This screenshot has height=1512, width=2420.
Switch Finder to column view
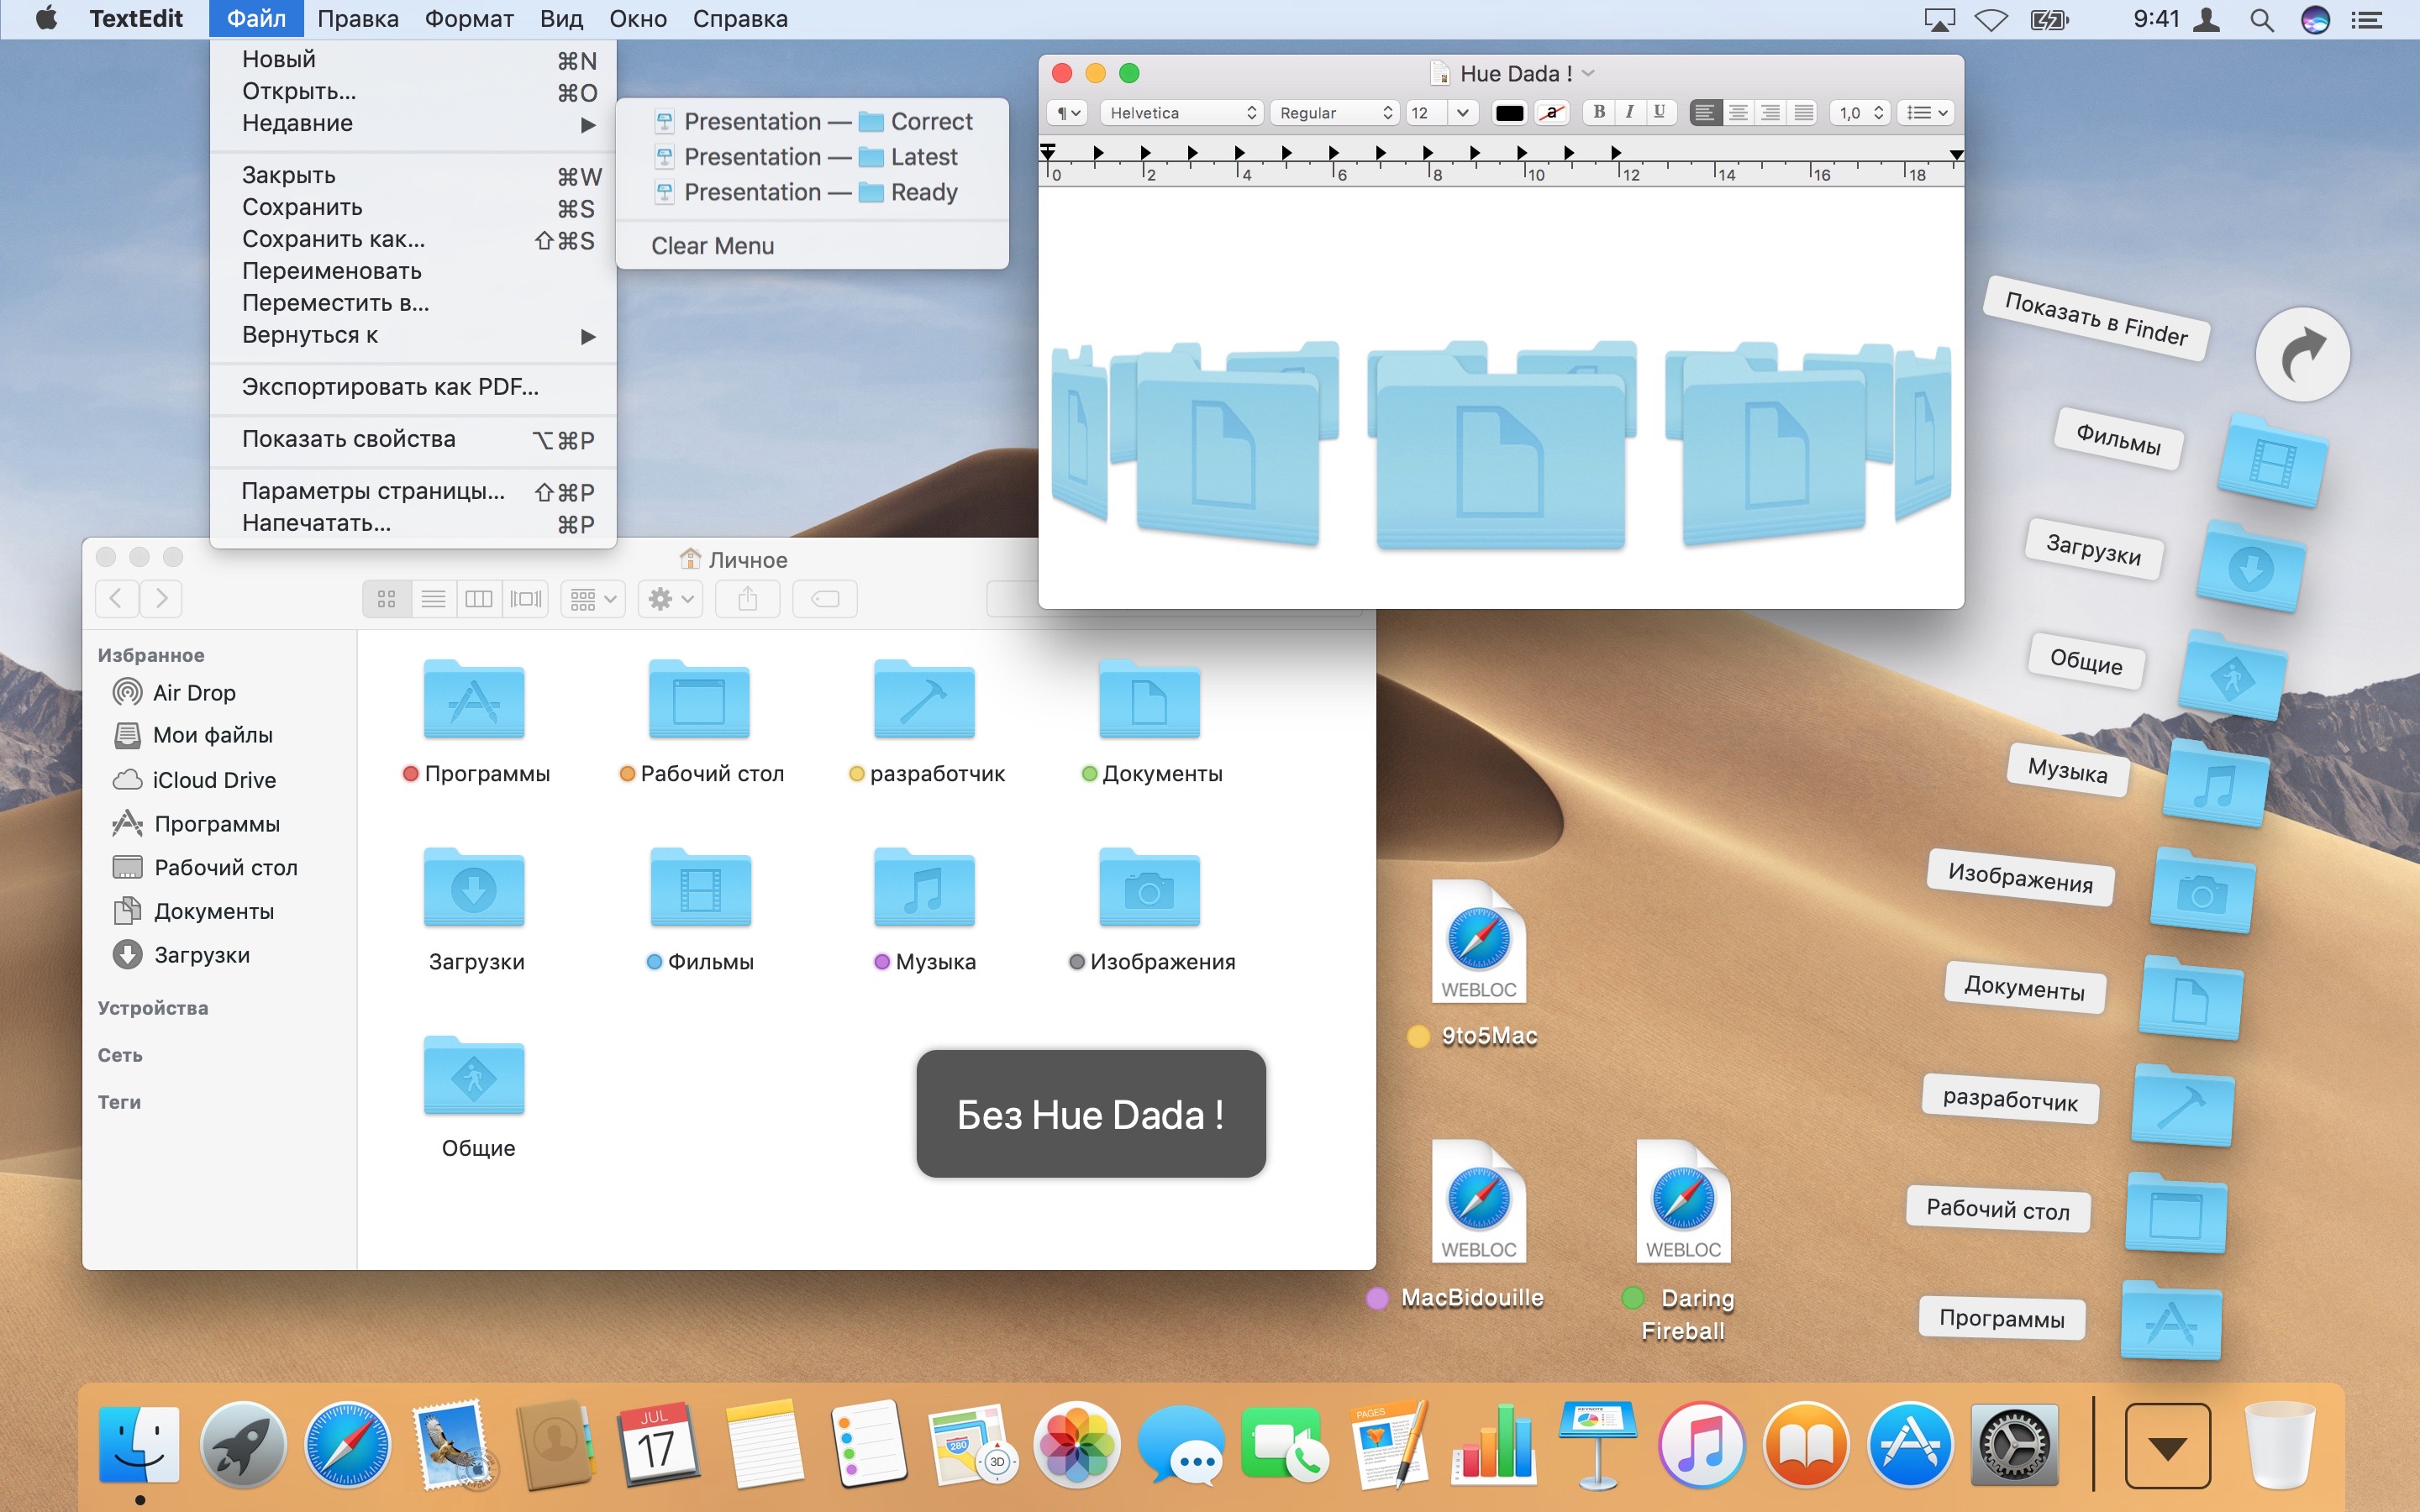479,599
